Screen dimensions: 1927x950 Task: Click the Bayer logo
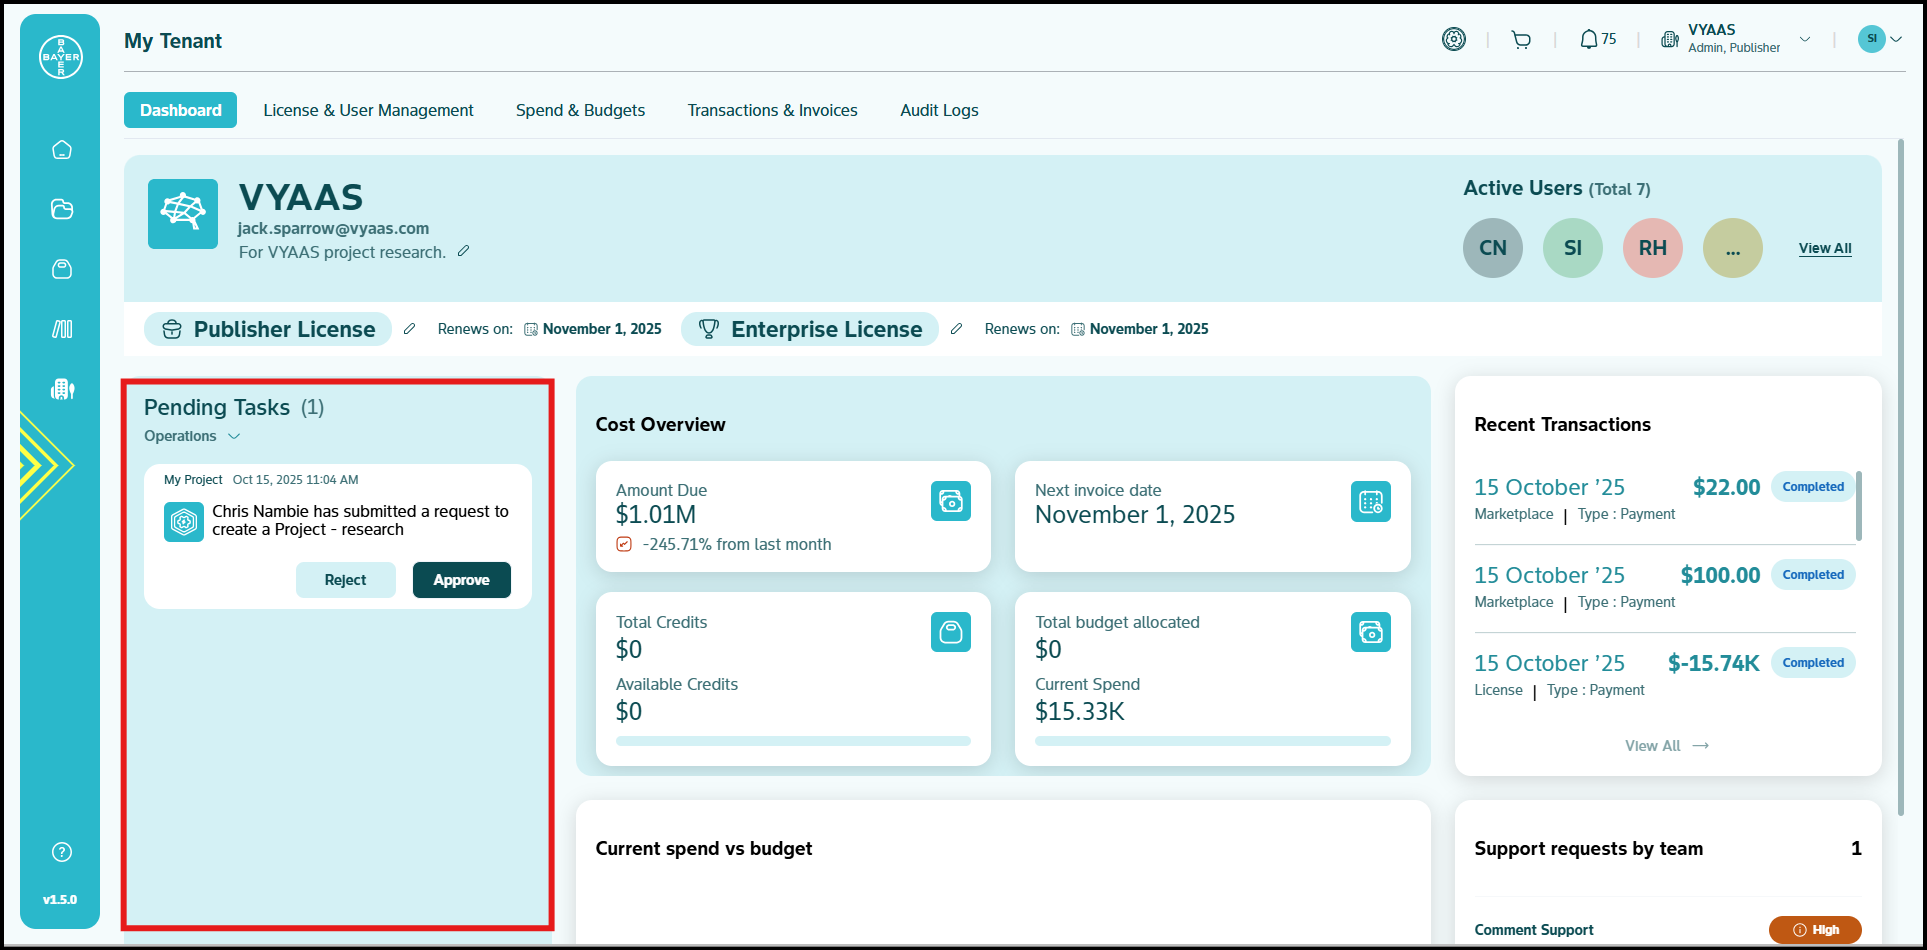pyautogui.click(x=61, y=57)
